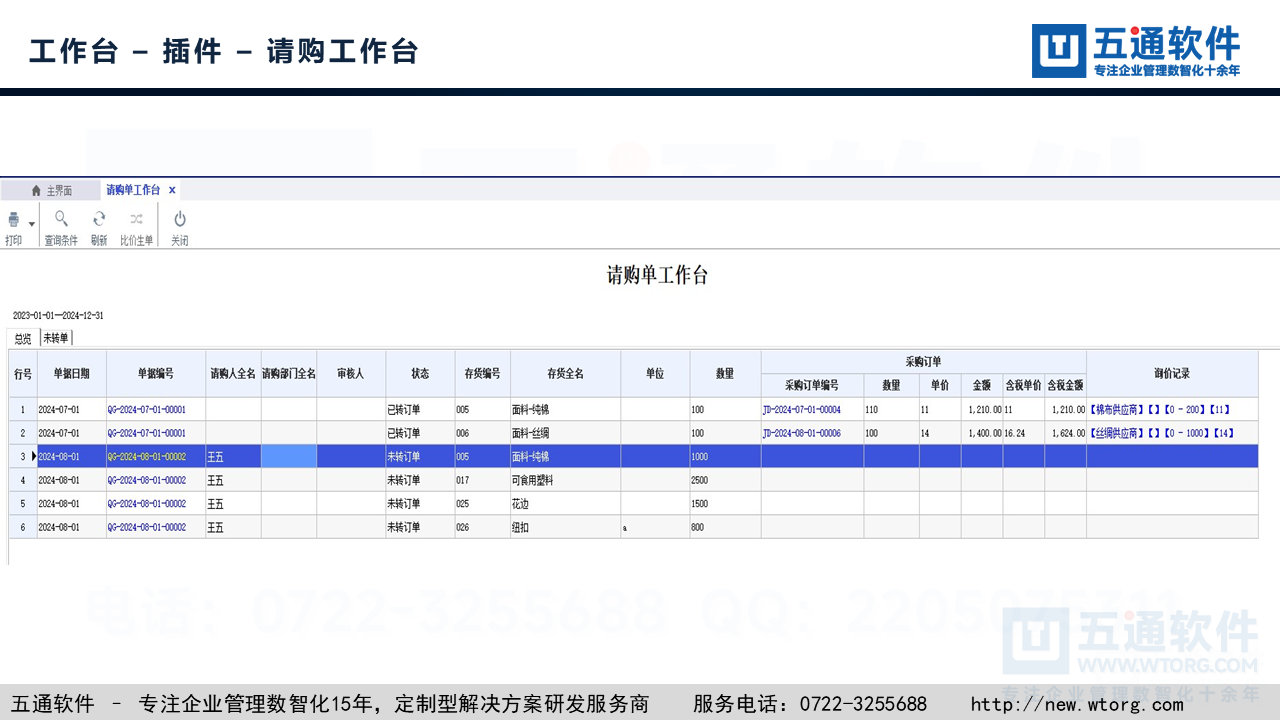Open purchase order link JD-2024-07-01-00004
Image resolution: width=1280 pixels, height=720 pixels.
pyautogui.click(x=801, y=410)
